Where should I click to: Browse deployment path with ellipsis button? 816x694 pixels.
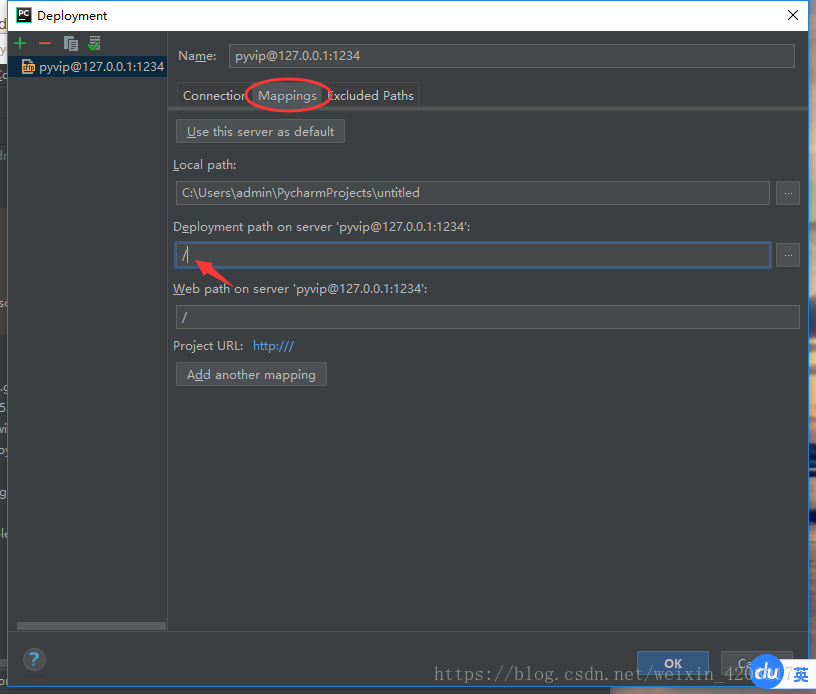[x=788, y=255]
